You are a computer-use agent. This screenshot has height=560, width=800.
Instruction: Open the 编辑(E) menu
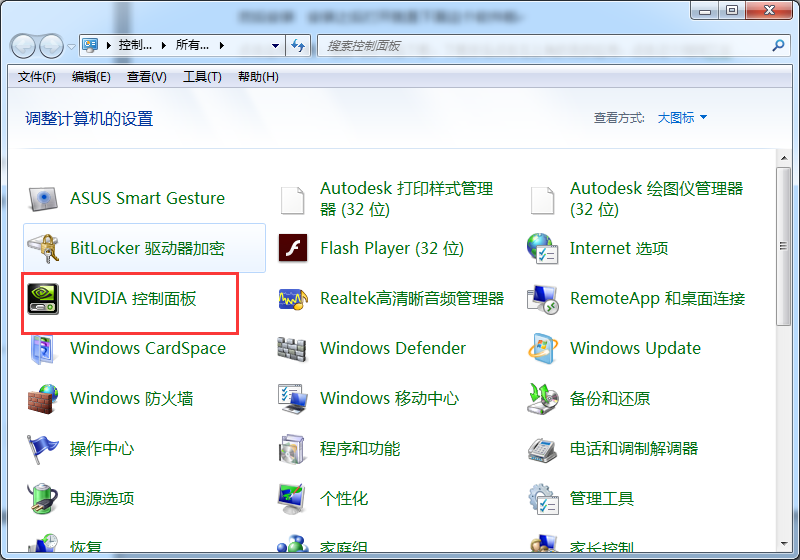[x=91, y=77]
